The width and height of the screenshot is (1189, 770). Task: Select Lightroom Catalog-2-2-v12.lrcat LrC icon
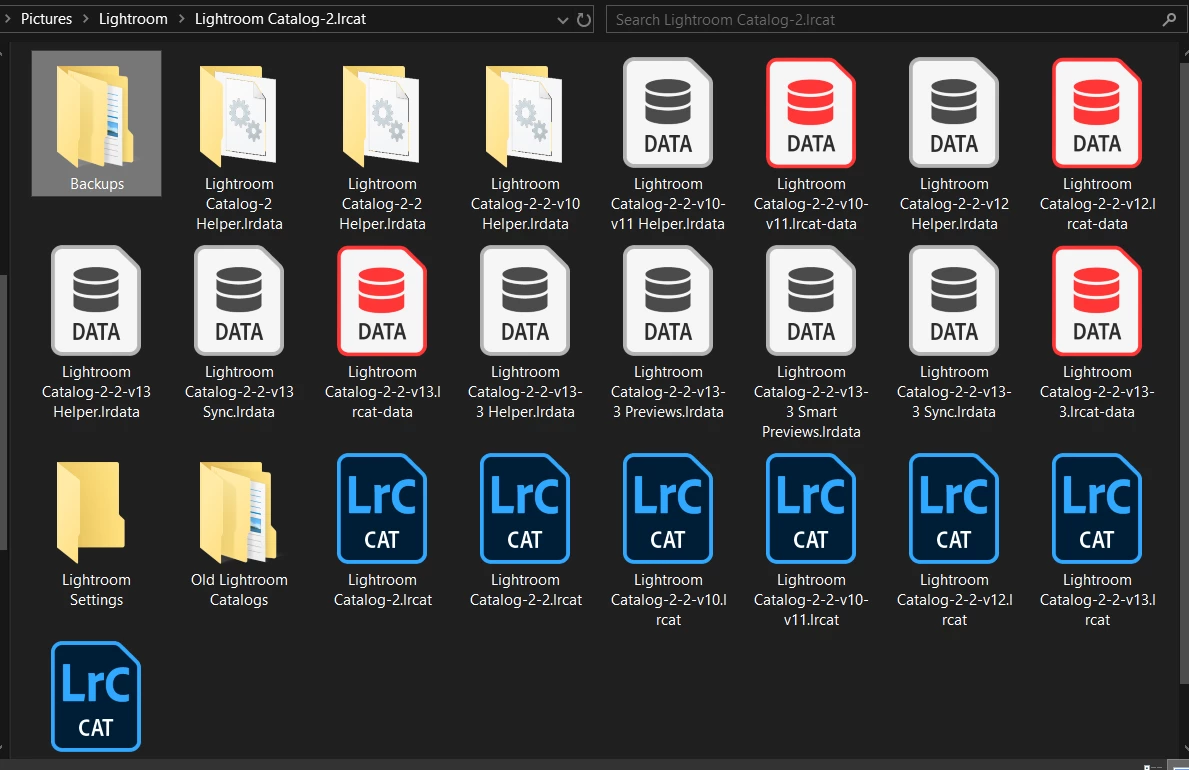954,509
